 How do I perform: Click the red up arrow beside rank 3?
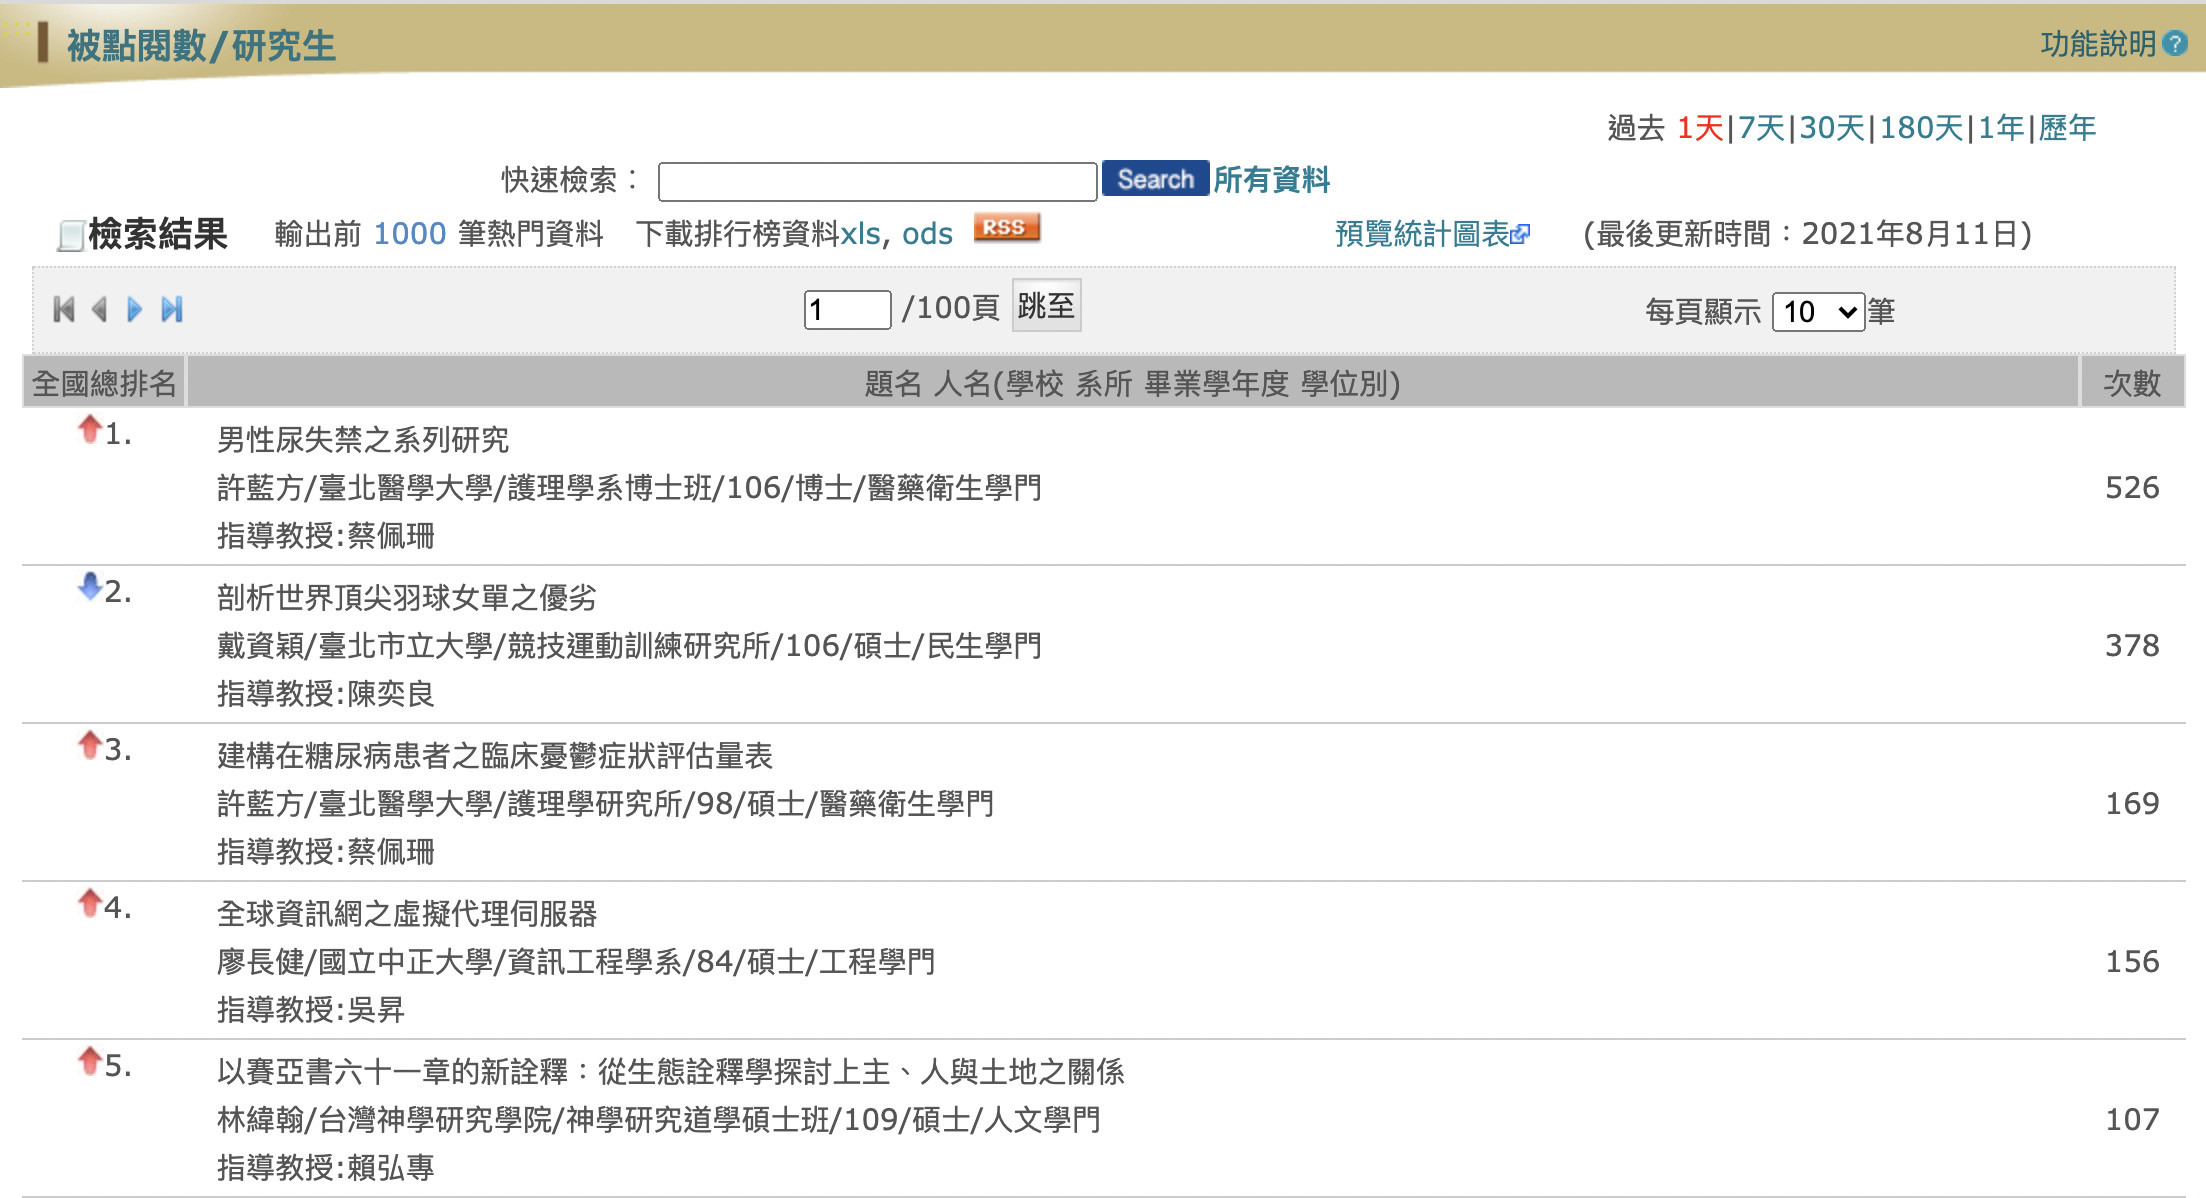[90, 745]
